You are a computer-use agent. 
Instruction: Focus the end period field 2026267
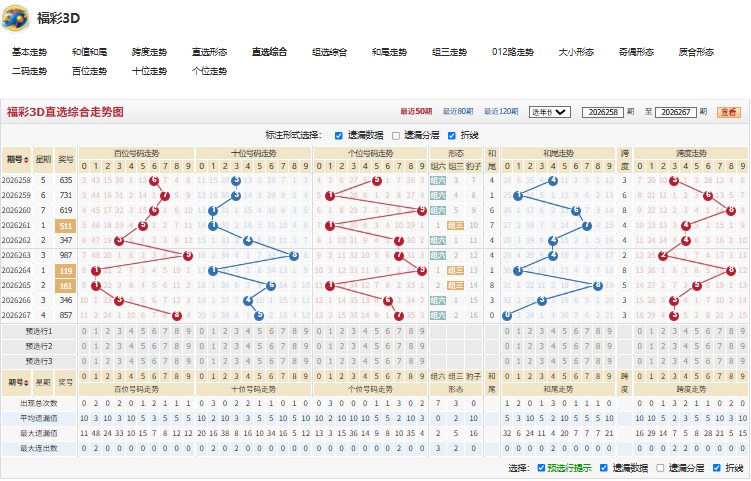click(x=675, y=112)
